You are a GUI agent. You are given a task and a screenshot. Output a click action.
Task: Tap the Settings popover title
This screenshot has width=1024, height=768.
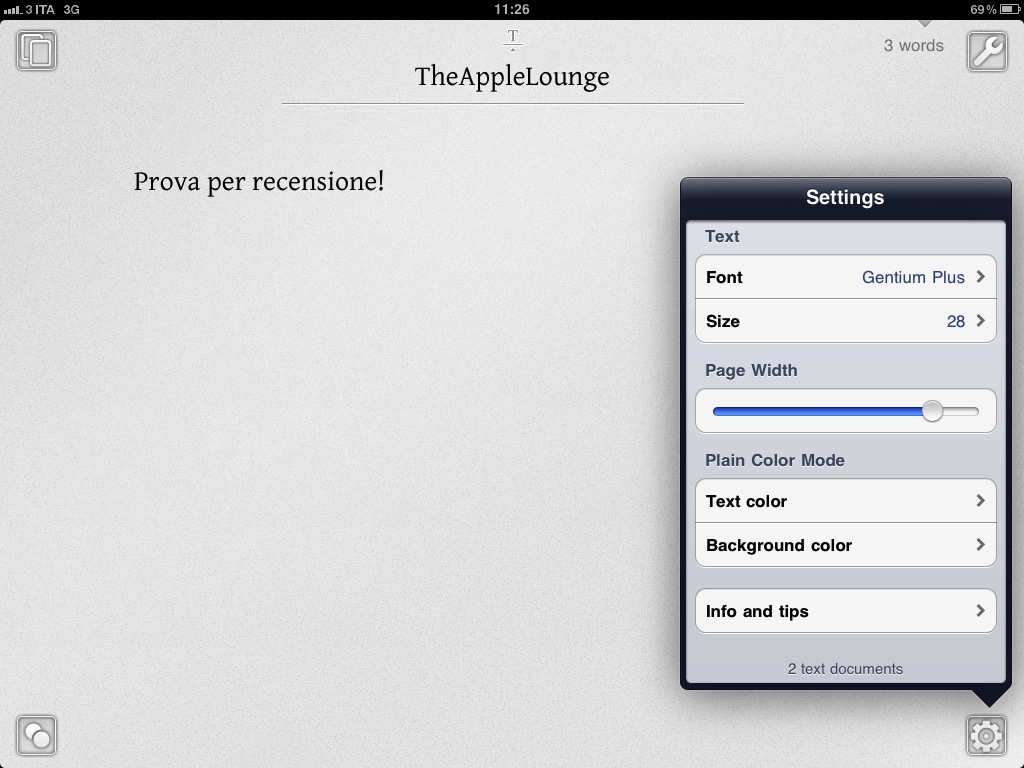pyautogui.click(x=845, y=197)
